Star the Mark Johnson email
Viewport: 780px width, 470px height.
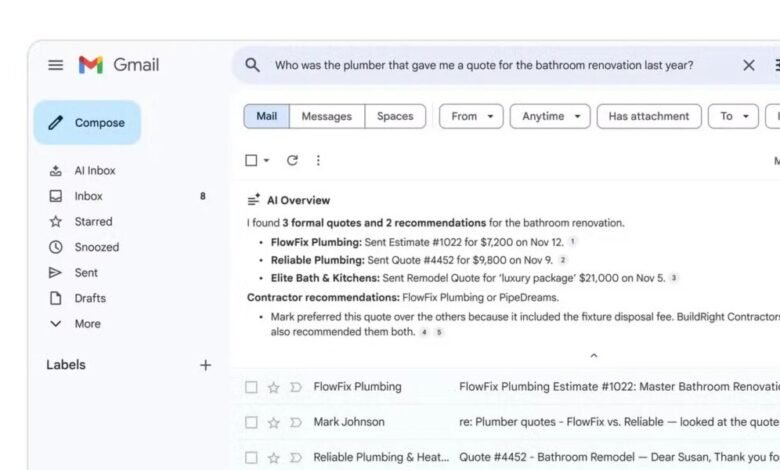coord(274,422)
